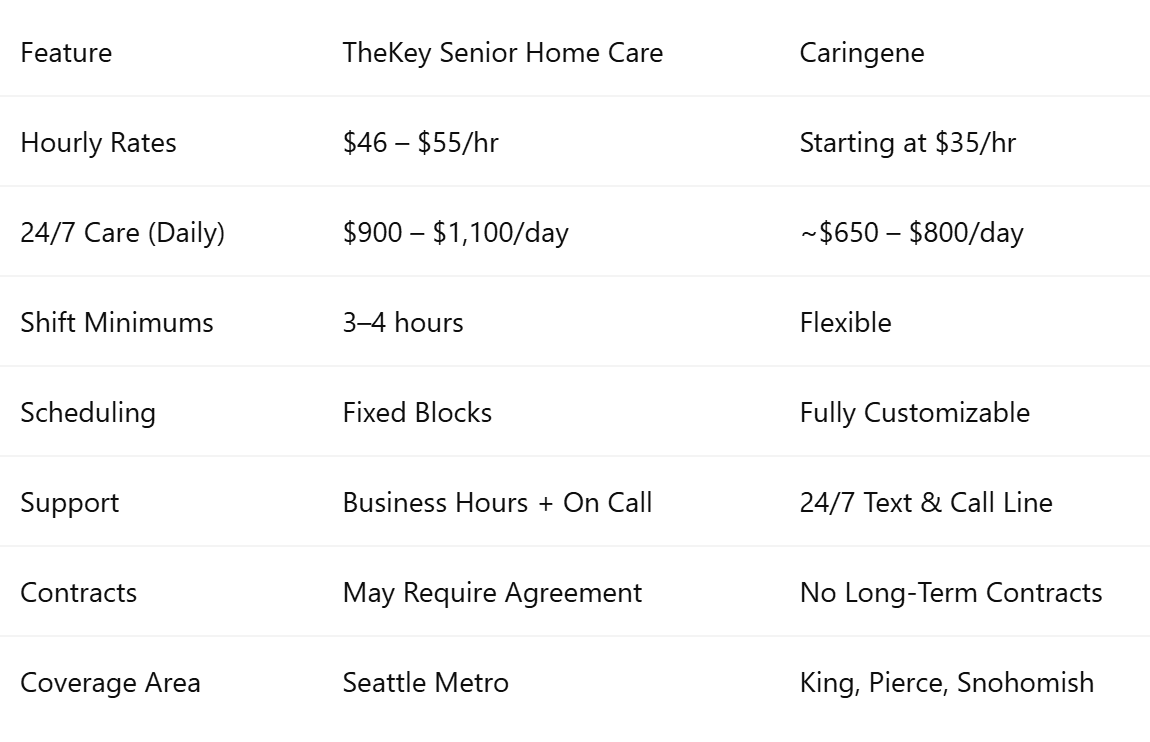1150x742 pixels.
Task: Select May Require Agreement cell
Action: point(492,593)
